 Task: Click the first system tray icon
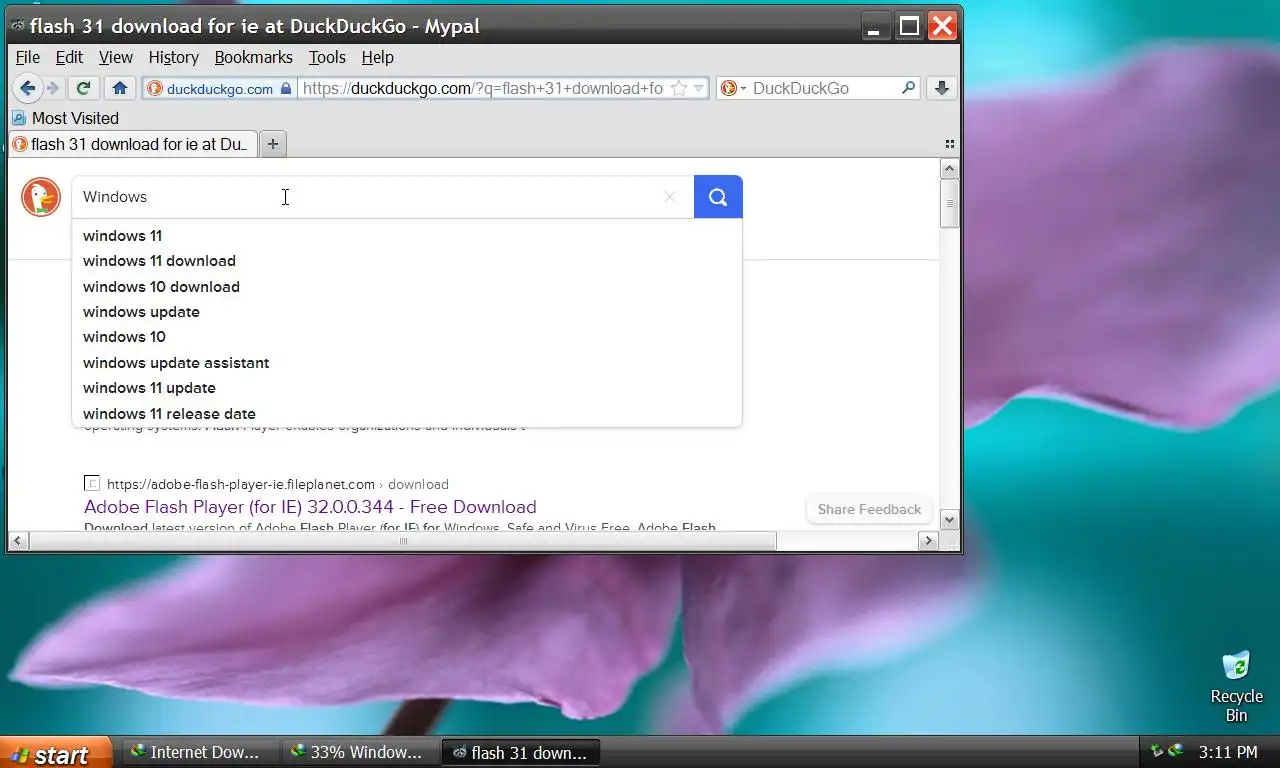[1157, 751]
